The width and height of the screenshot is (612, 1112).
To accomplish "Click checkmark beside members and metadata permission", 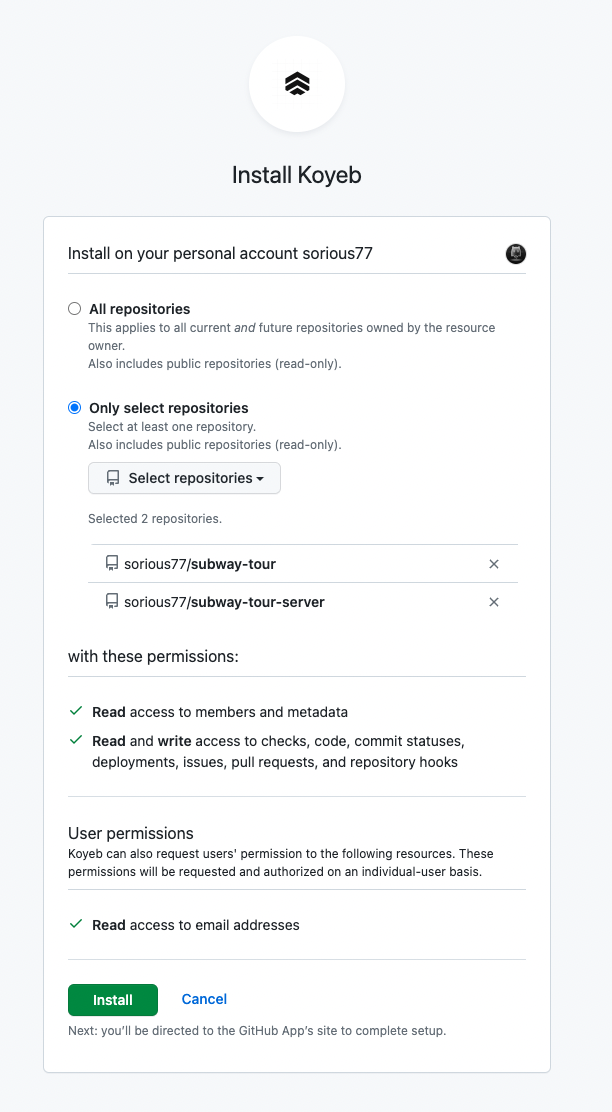I will click(x=76, y=712).
